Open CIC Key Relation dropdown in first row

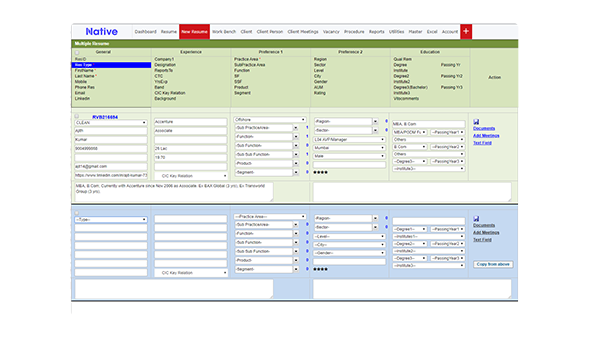(x=191, y=176)
